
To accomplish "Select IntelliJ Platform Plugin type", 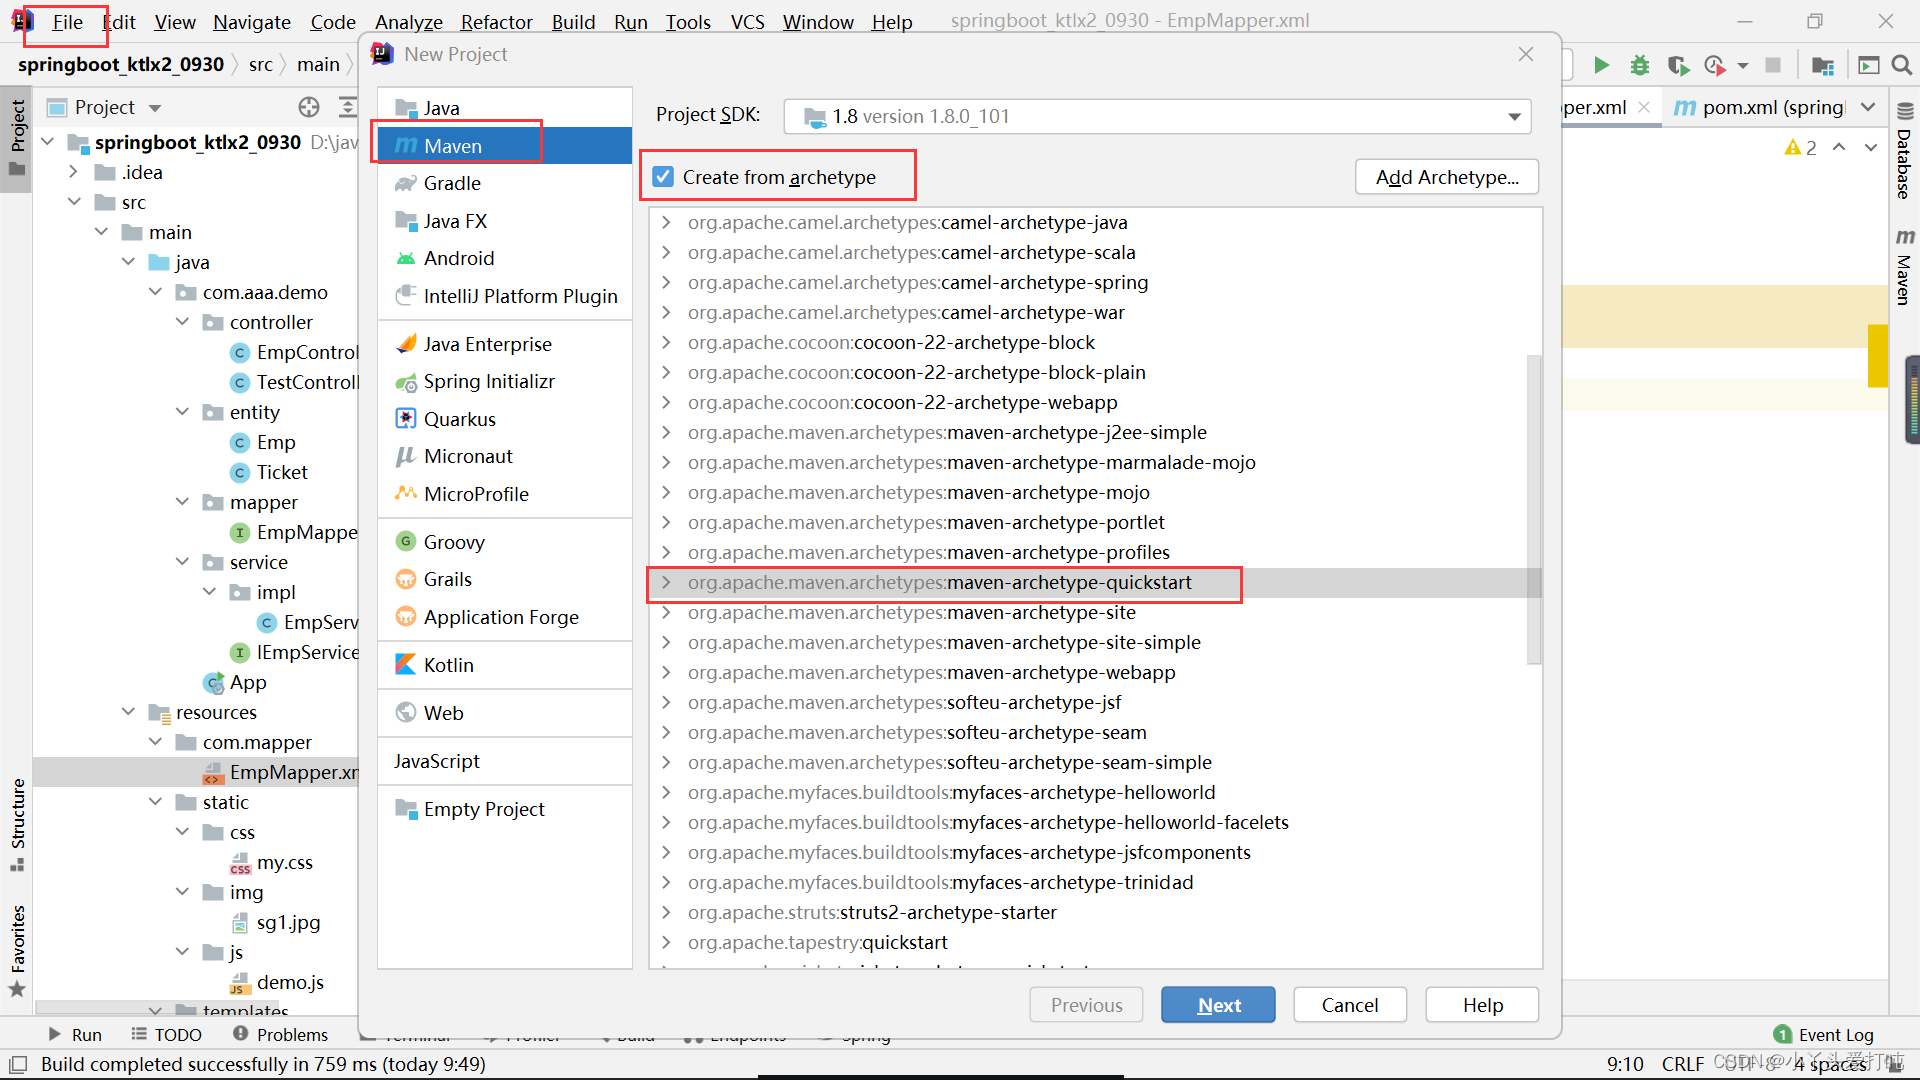I will pyautogui.click(x=505, y=296).
